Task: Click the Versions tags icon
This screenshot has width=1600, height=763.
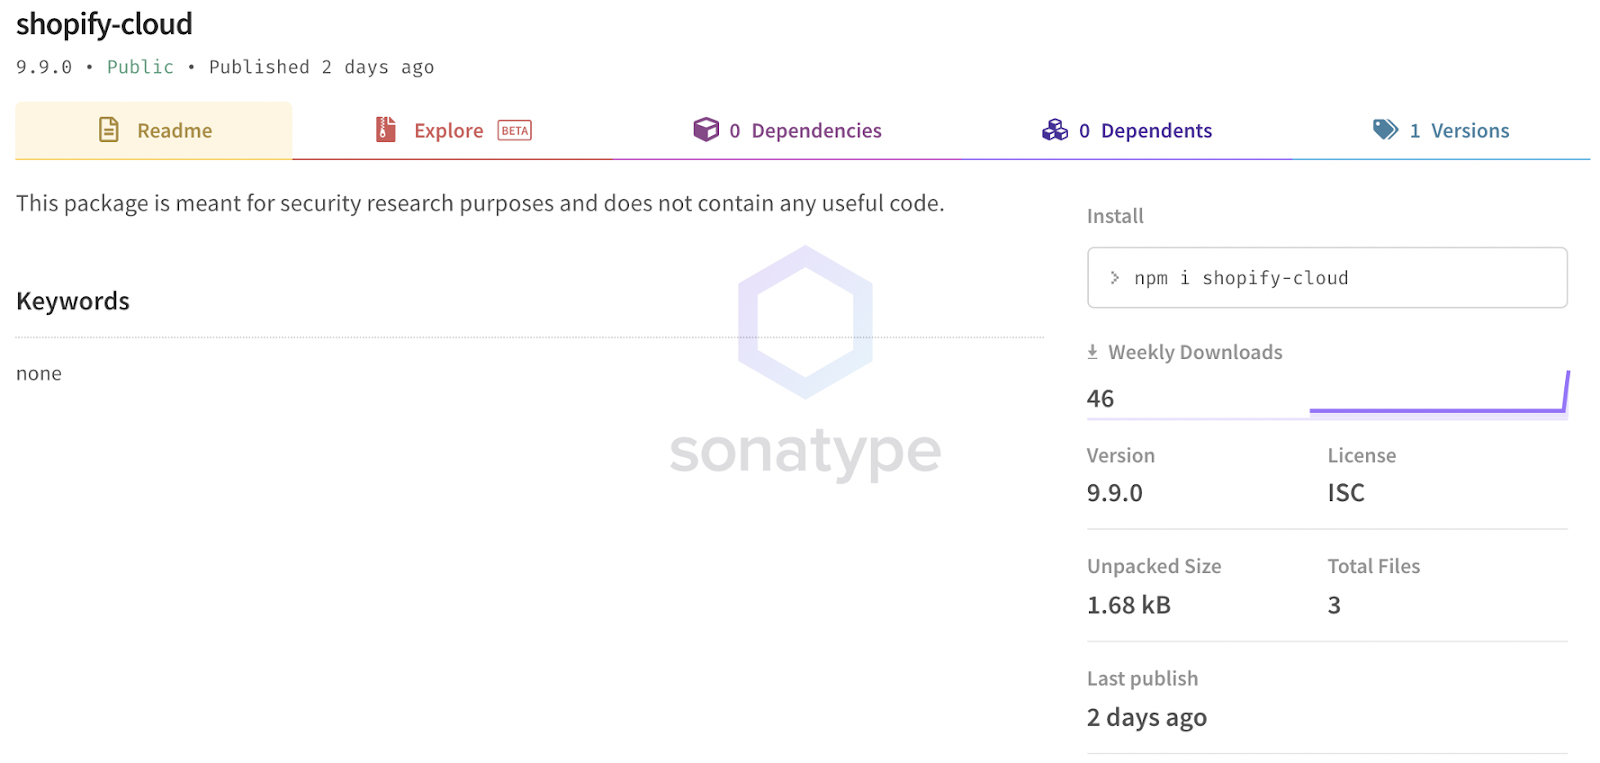Action: 1385,130
